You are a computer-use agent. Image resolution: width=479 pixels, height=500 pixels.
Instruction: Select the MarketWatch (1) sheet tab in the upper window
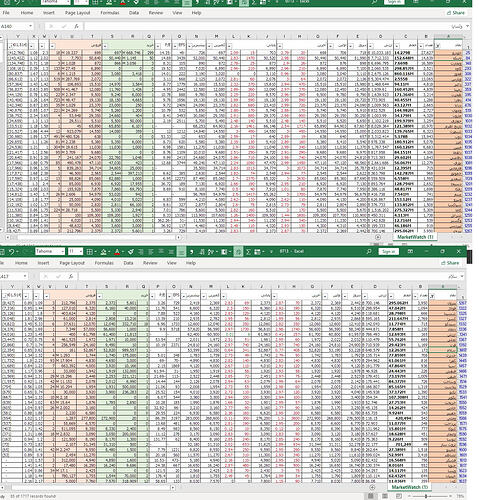point(415,237)
